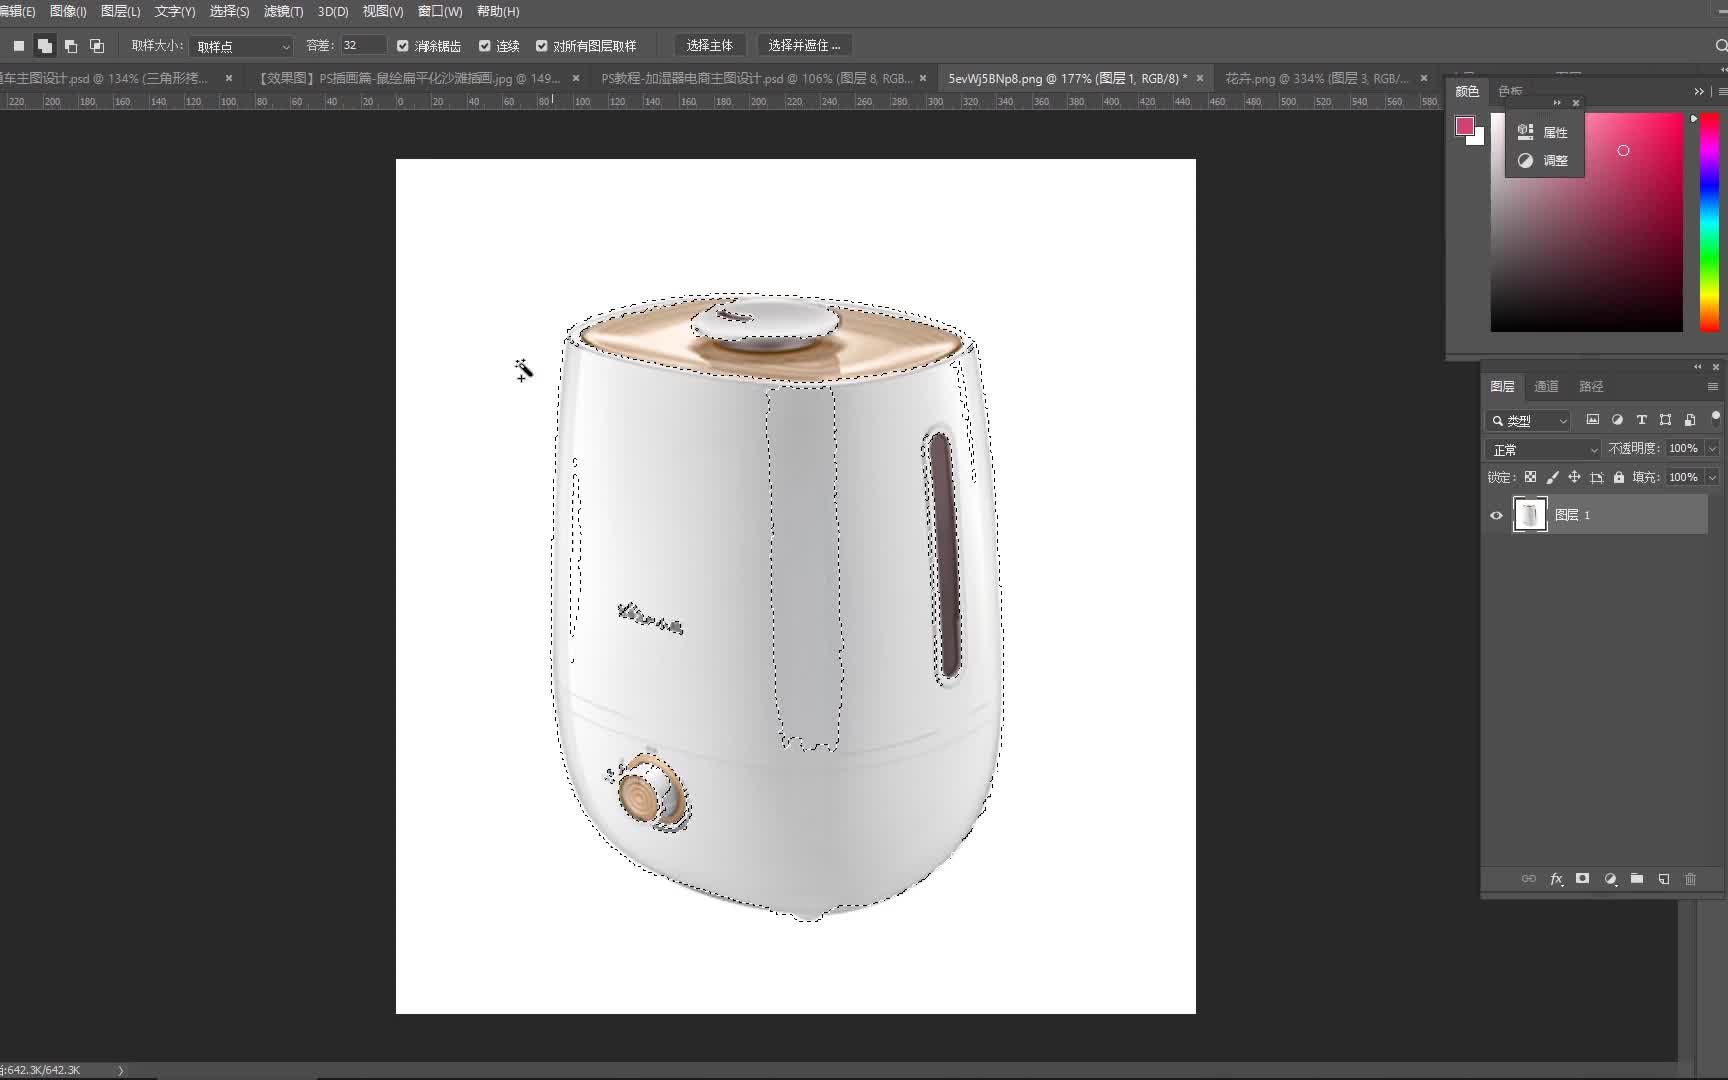Screen dimensions: 1728x1080
Task: Open the 选择(S) menu
Action: point(229,11)
